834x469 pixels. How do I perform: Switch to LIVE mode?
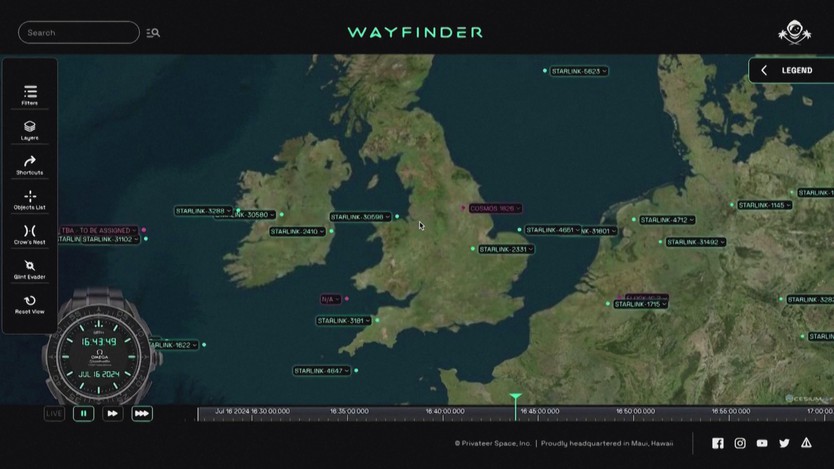click(54, 413)
